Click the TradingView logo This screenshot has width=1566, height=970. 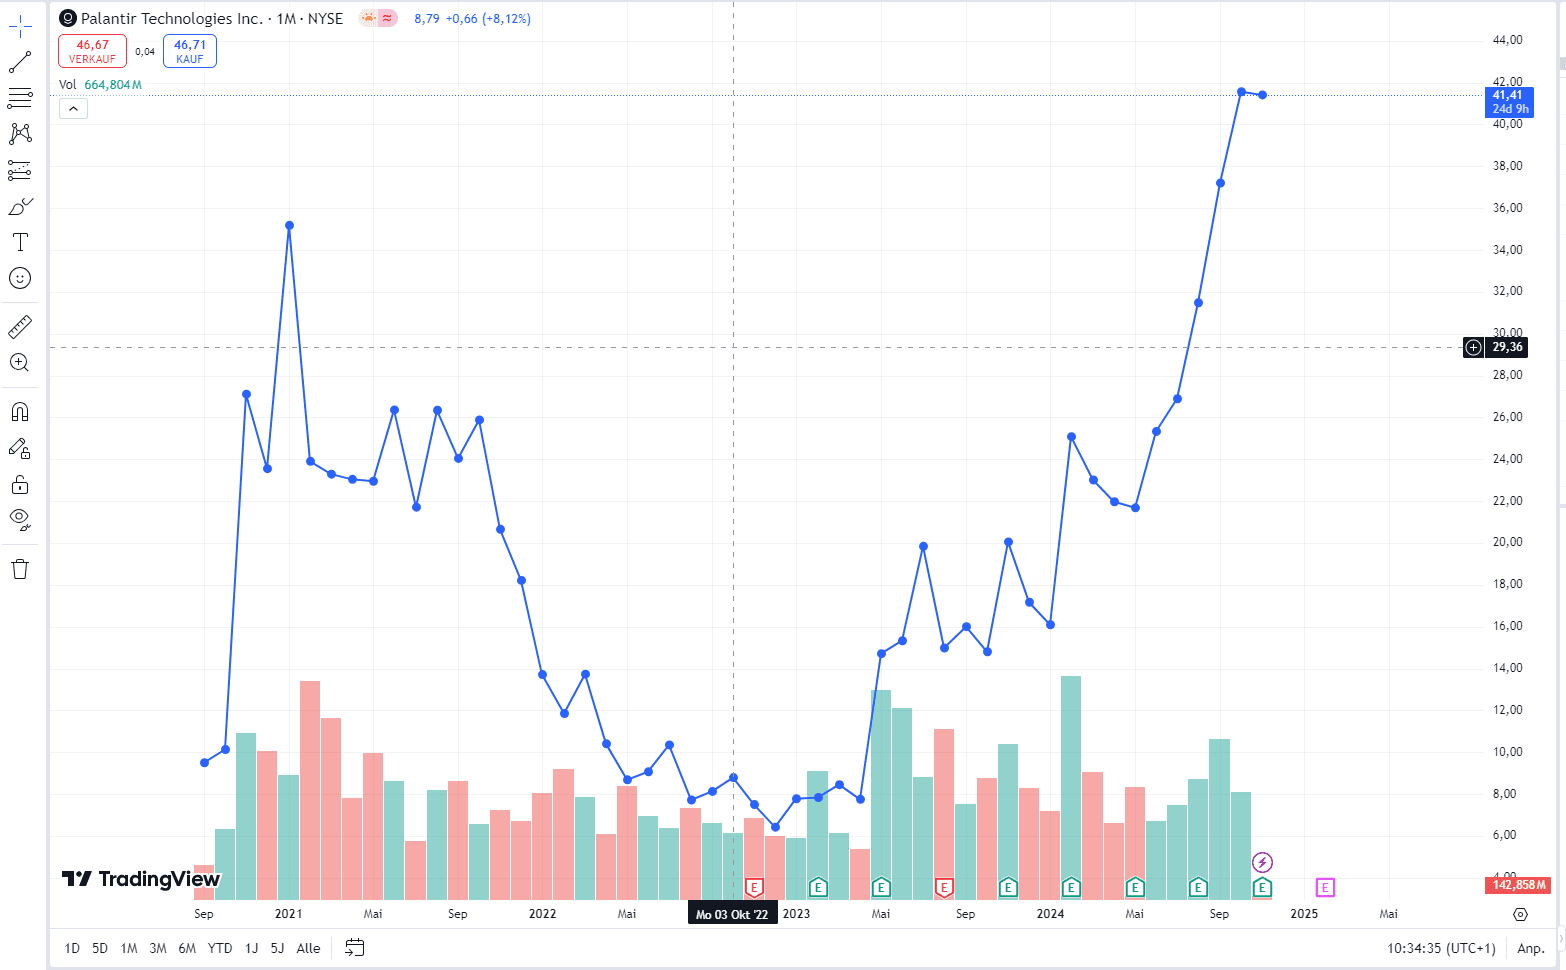pos(141,879)
